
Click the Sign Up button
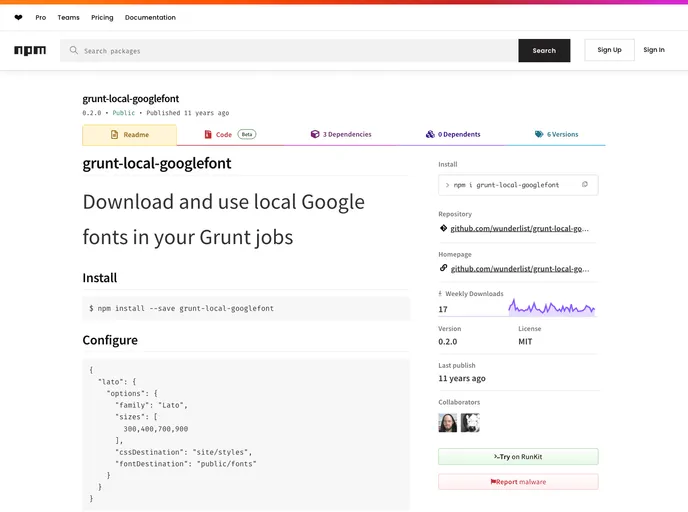point(609,50)
